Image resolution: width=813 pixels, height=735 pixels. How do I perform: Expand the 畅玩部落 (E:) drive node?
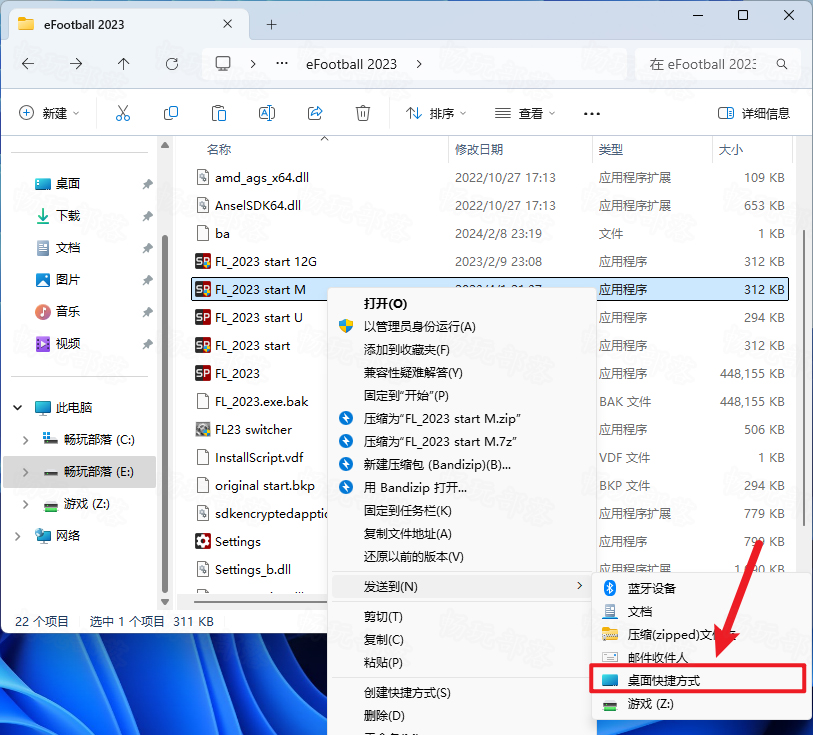point(25,472)
